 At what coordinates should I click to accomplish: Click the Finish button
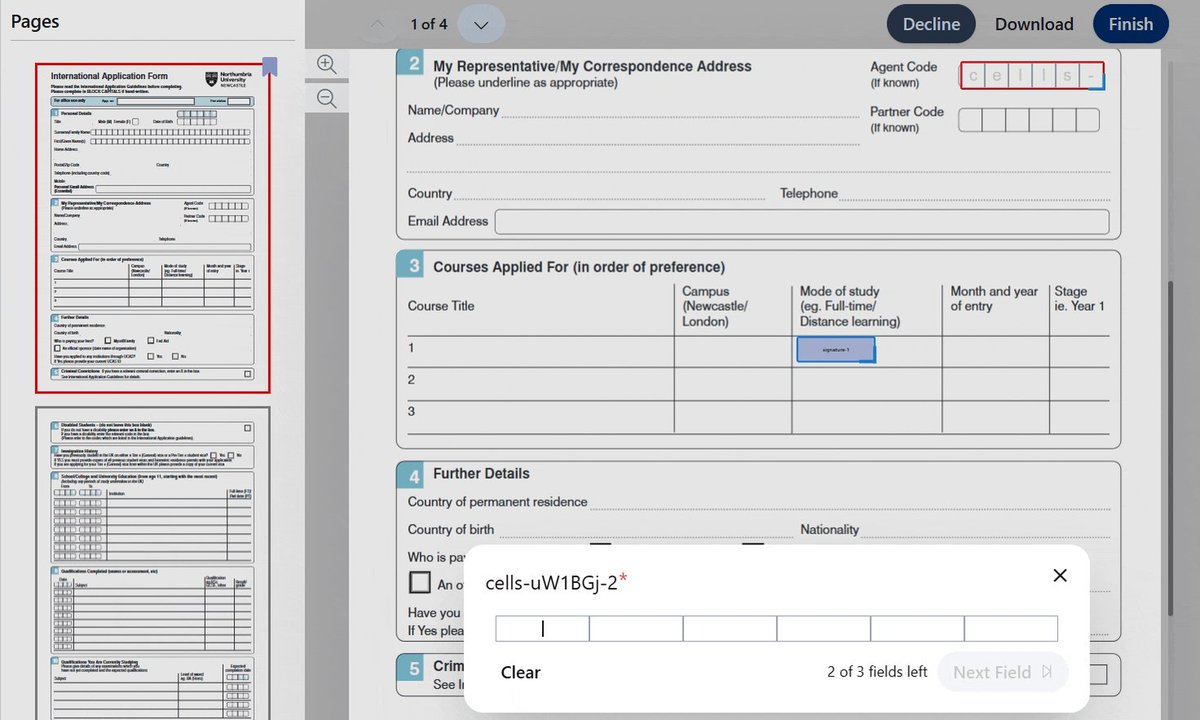pyautogui.click(x=1131, y=24)
